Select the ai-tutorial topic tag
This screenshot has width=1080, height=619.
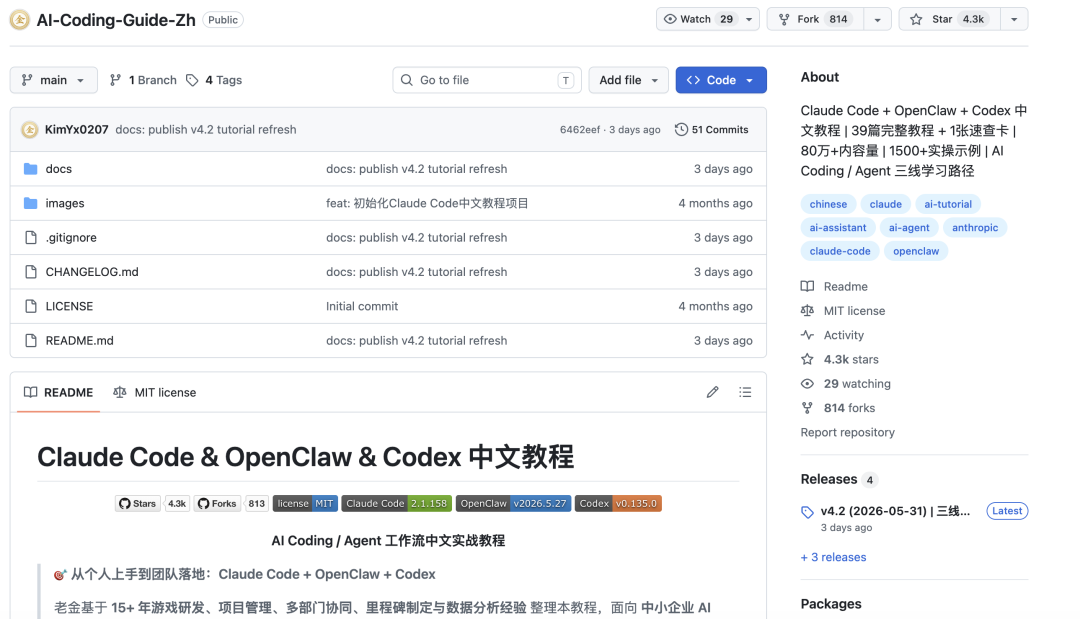(948, 204)
